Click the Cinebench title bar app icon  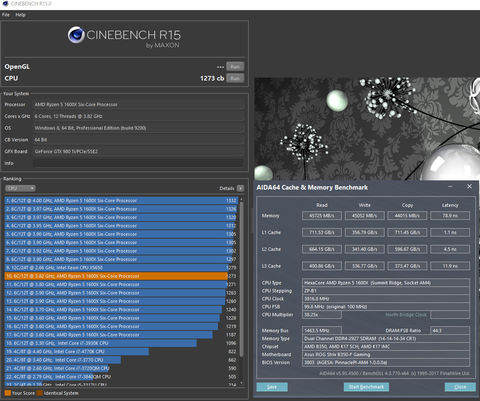click(x=5, y=4)
